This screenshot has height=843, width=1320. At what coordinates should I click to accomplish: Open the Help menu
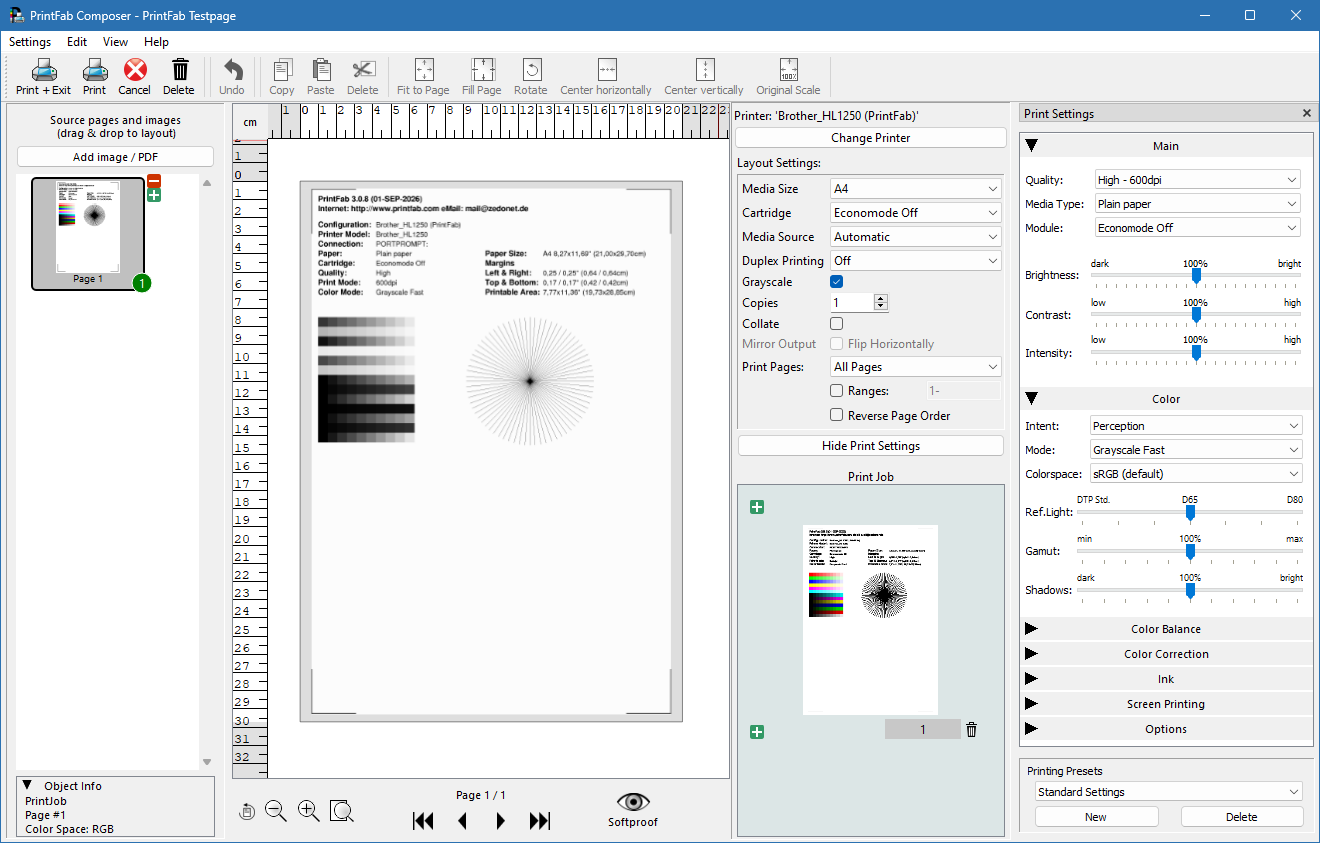156,42
